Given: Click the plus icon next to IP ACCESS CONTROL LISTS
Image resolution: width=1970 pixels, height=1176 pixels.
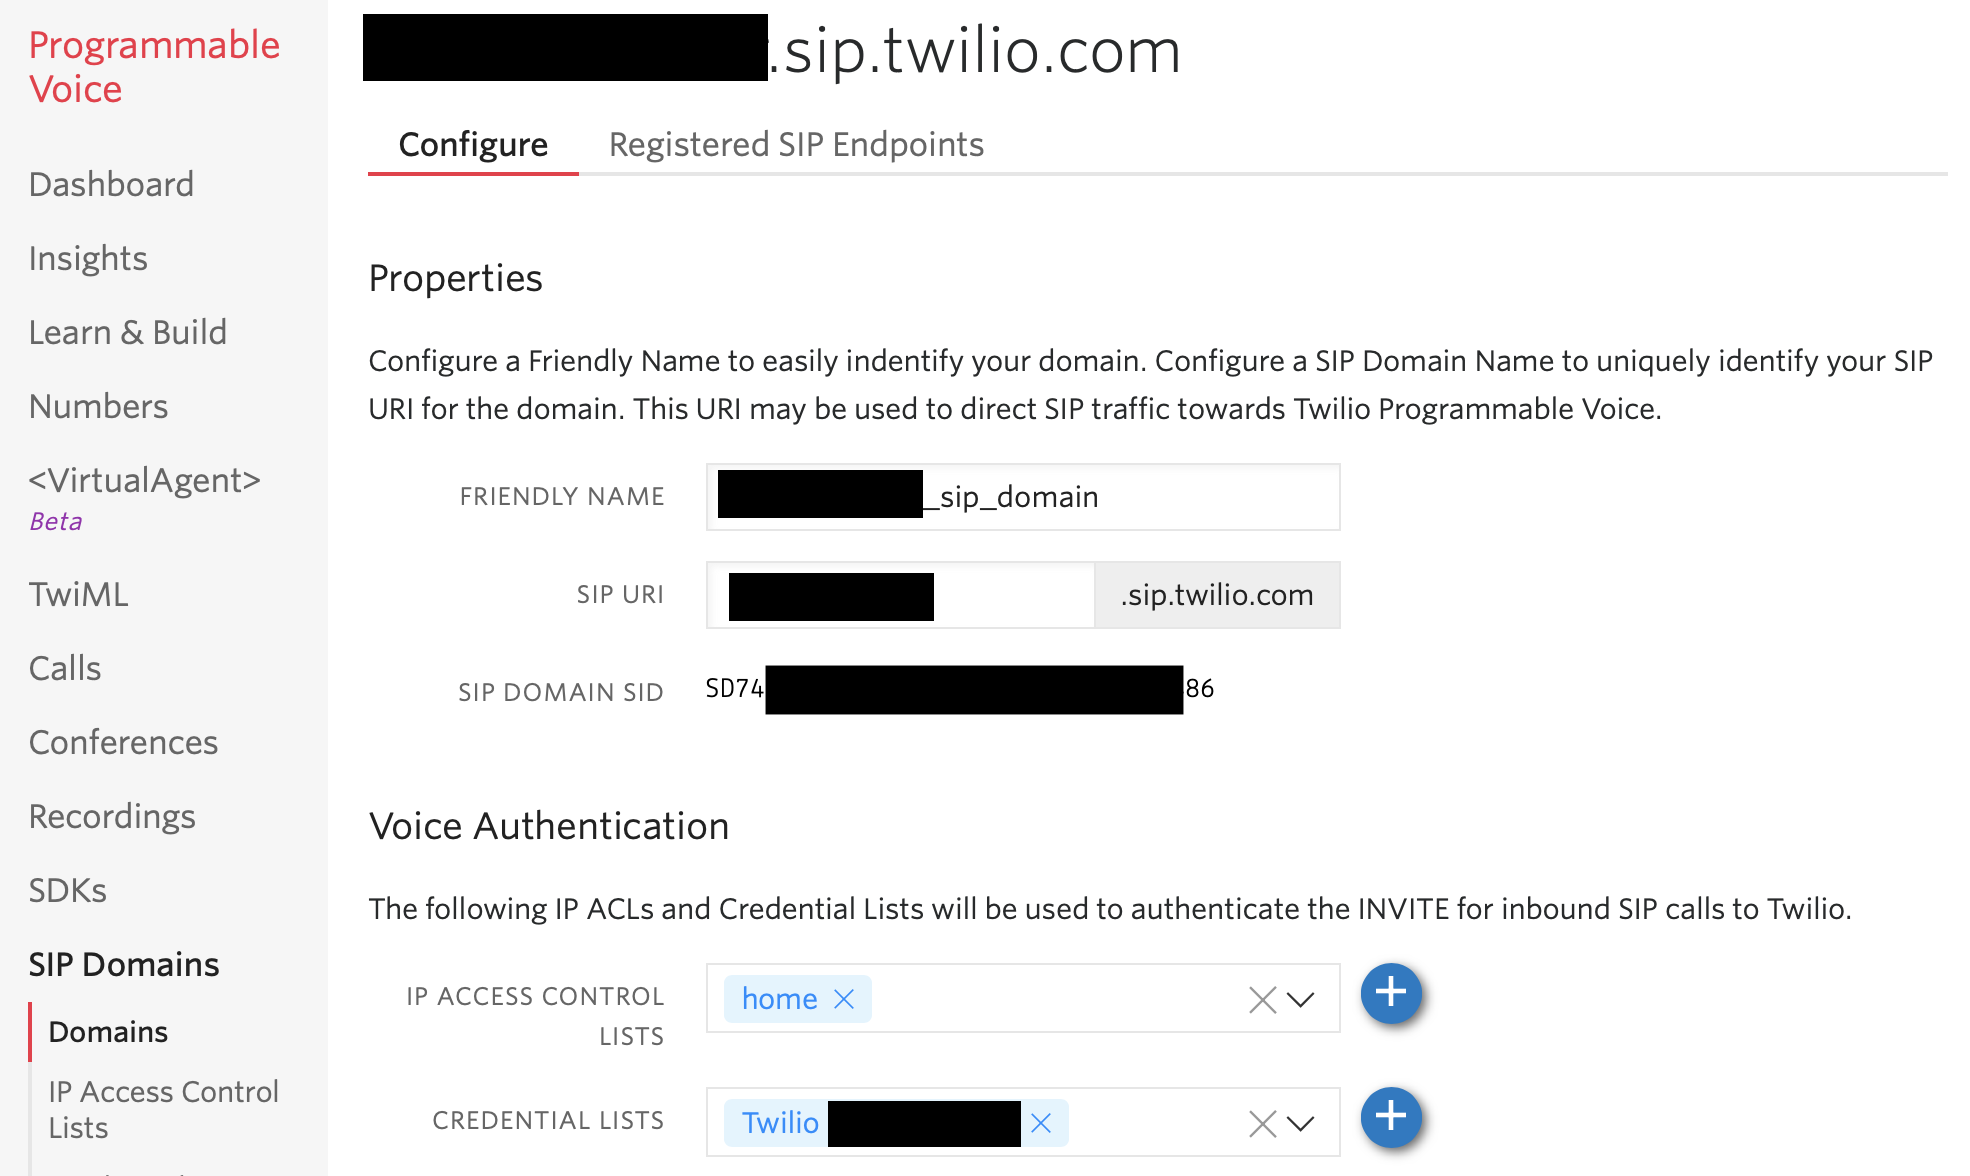Looking at the screenshot, I should [x=1390, y=995].
